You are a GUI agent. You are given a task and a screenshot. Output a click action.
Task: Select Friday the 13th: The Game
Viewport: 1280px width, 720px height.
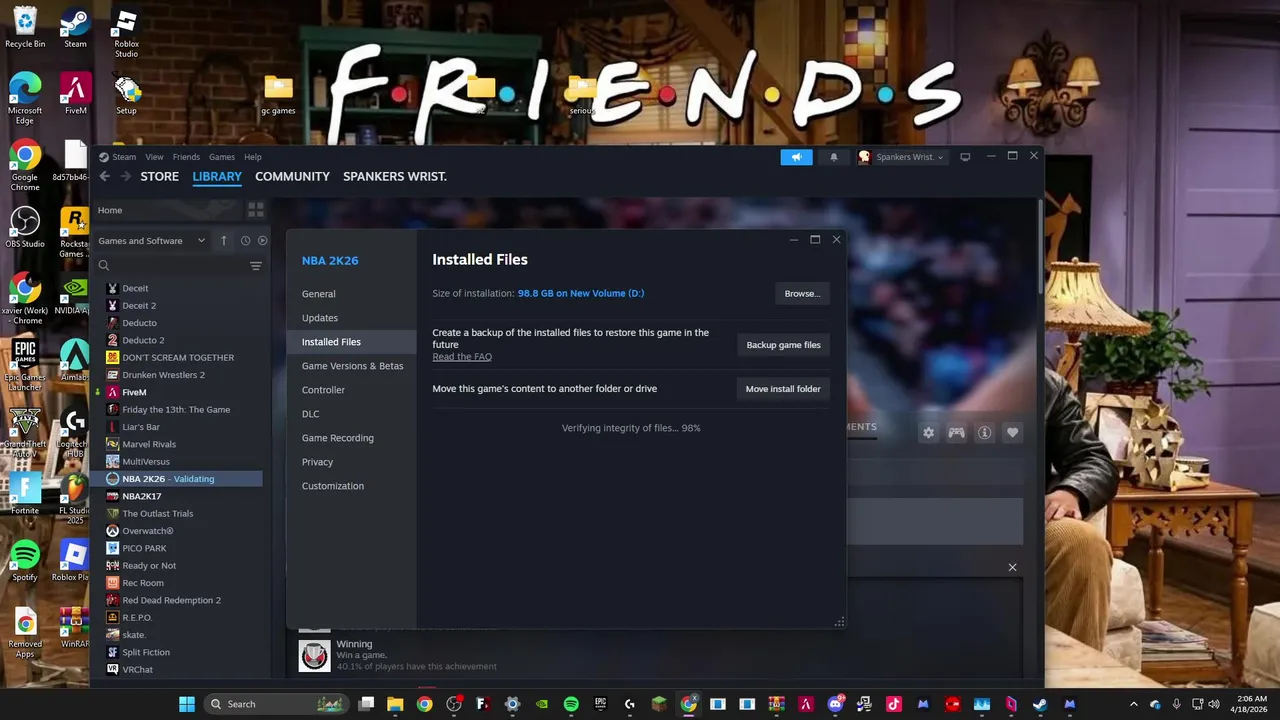(x=176, y=409)
